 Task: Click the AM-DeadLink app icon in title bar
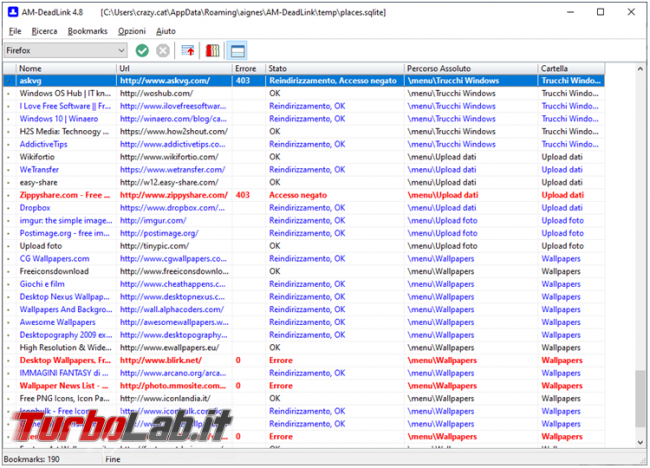(13, 12)
